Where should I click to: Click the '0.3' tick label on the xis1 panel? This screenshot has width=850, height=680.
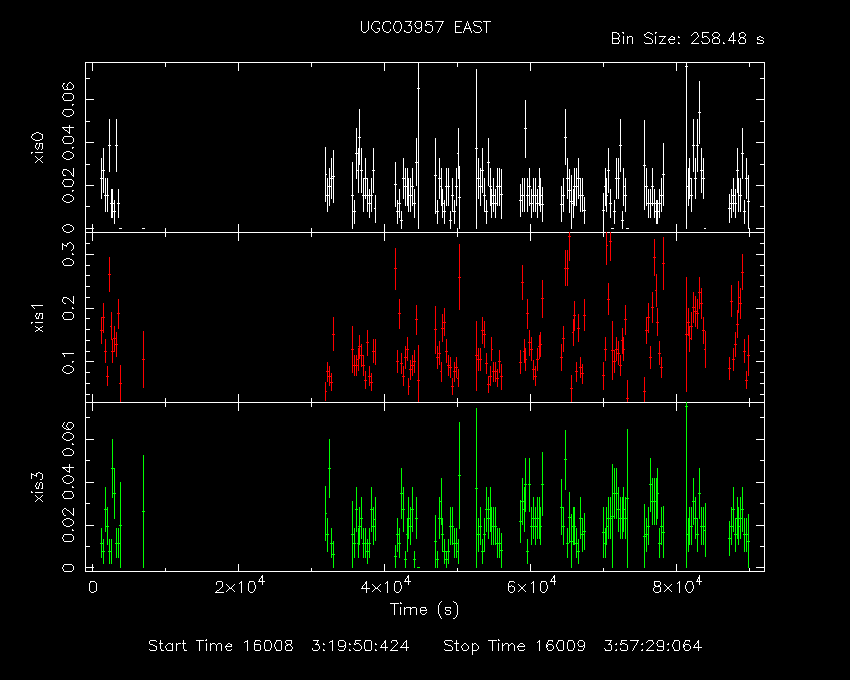tap(69, 254)
